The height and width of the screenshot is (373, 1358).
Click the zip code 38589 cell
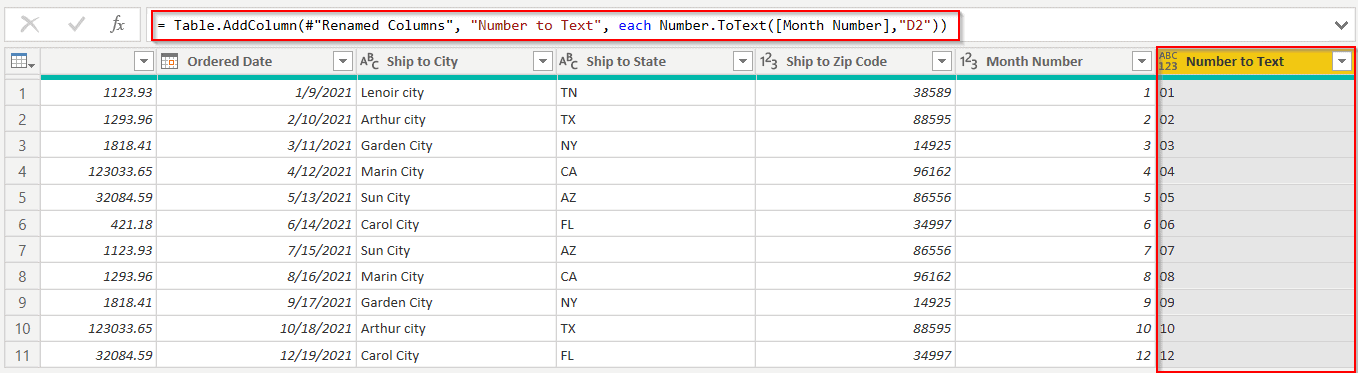coord(856,93)
